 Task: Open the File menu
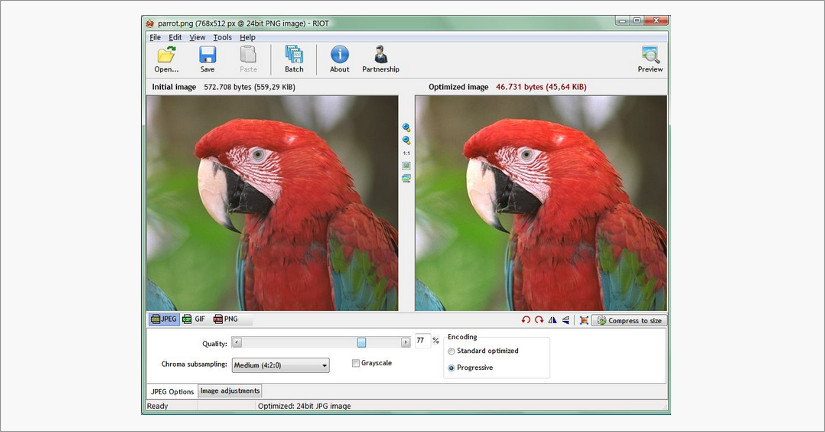[155, 37]
